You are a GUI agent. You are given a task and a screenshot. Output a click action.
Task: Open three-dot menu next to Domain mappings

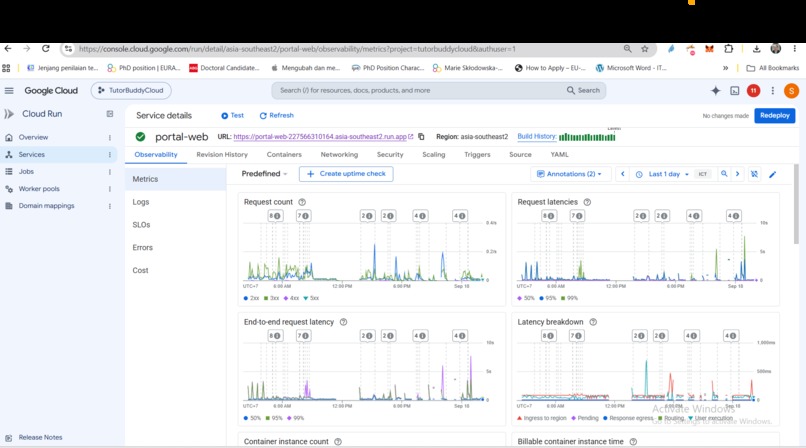coord(109,206)
